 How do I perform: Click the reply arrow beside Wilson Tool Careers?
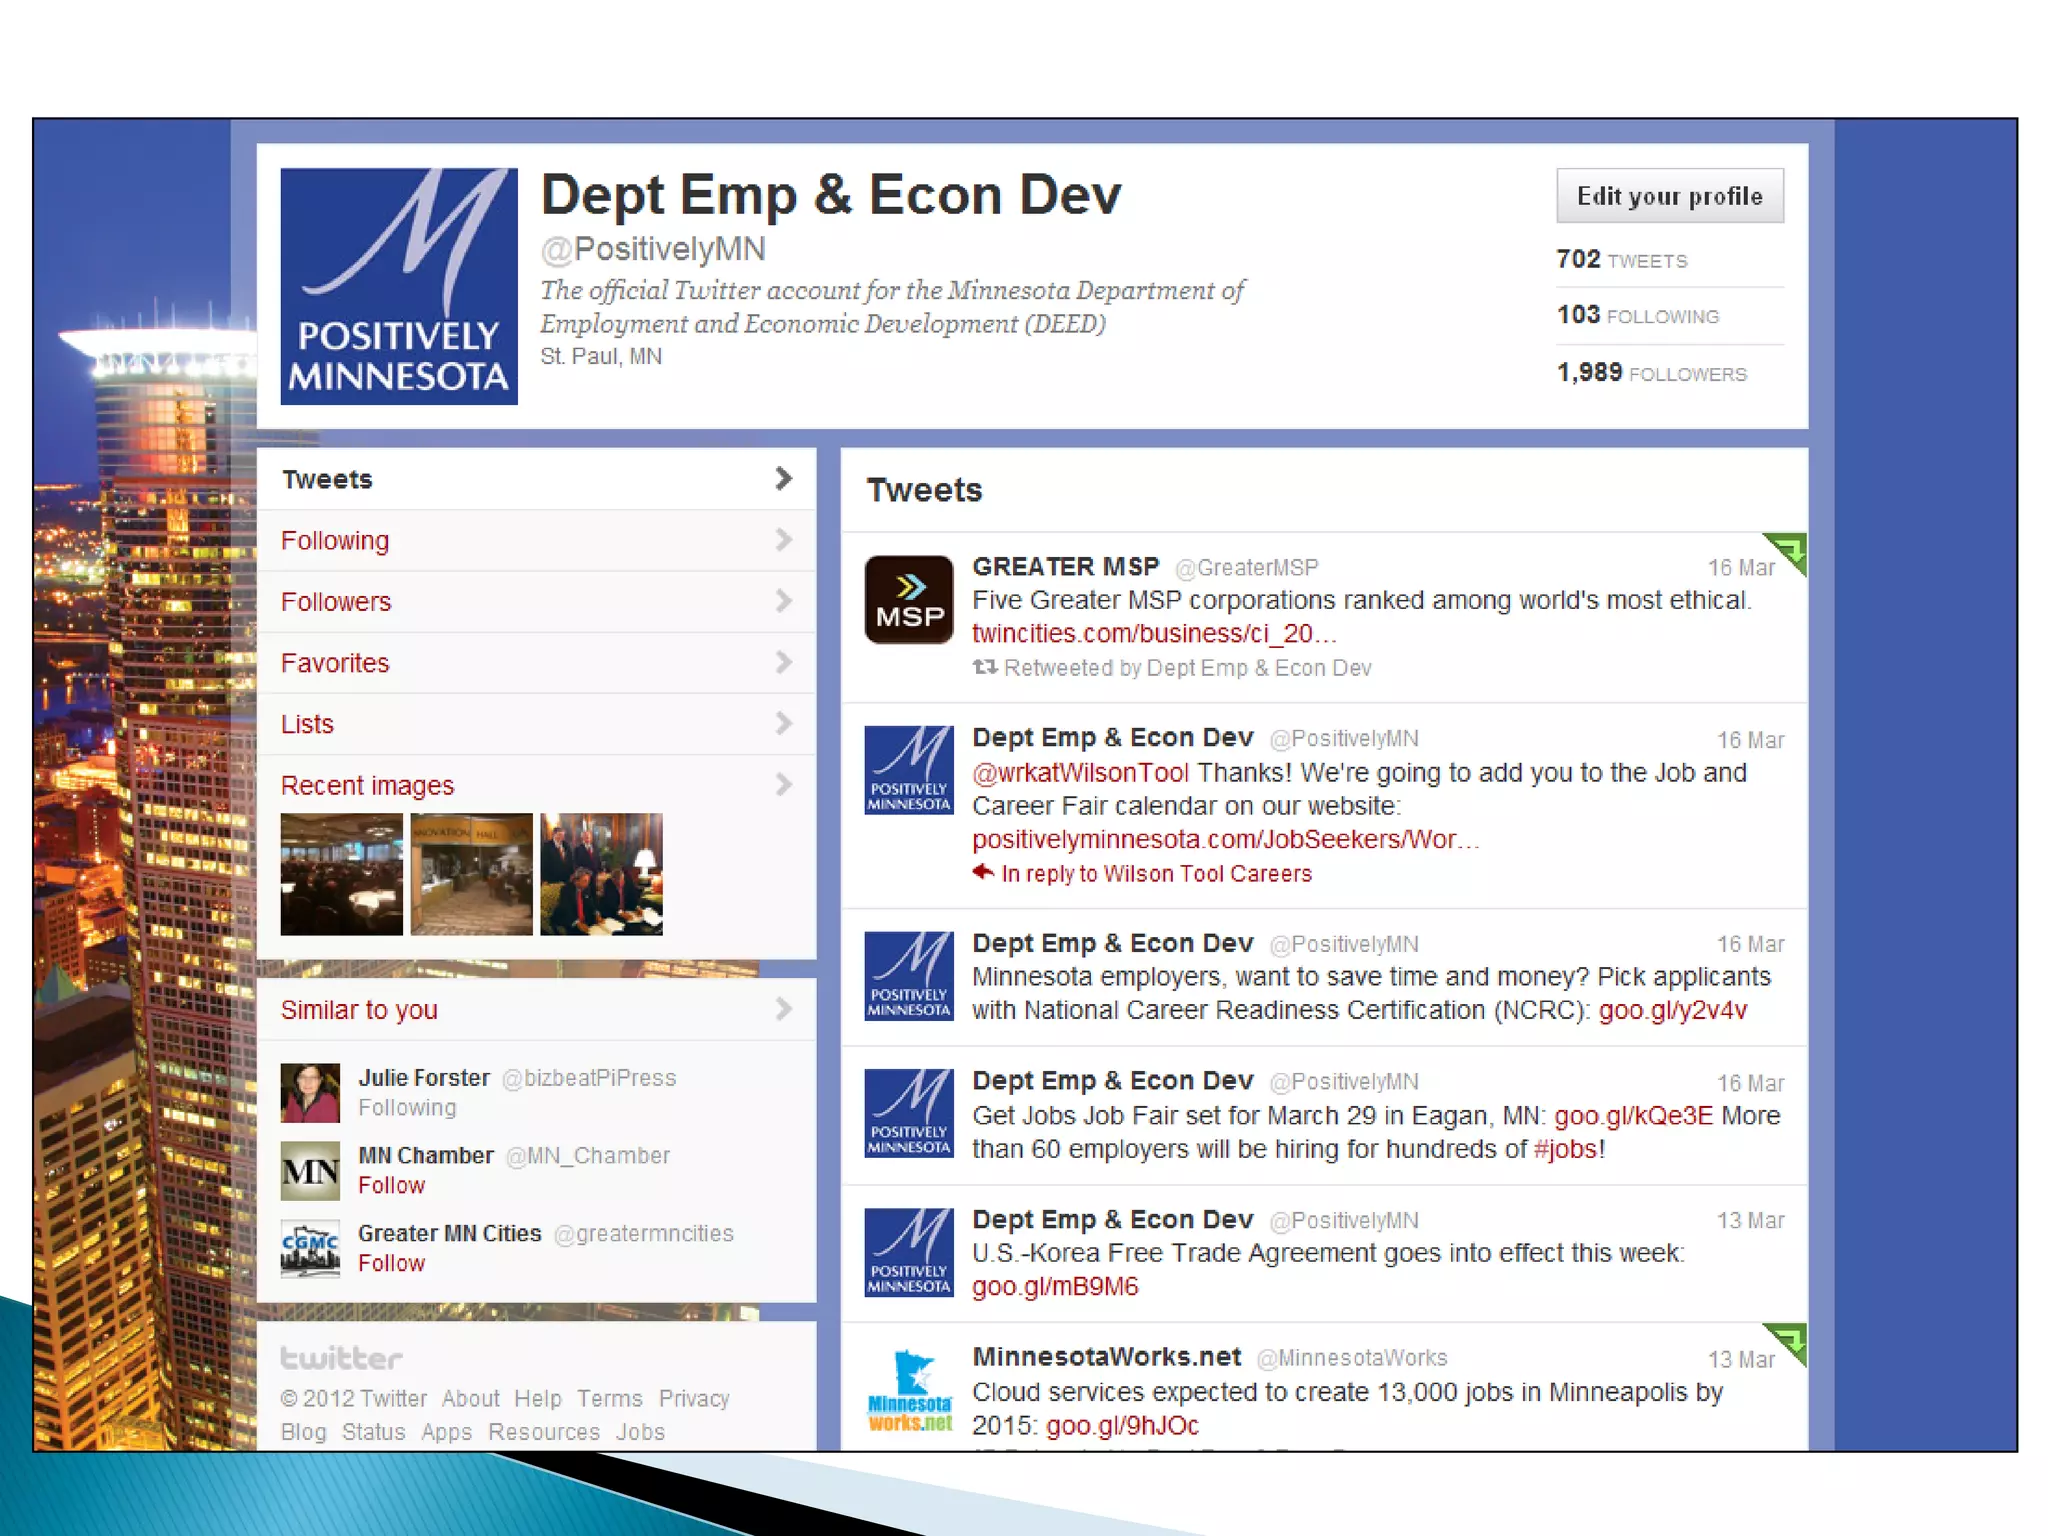pos(983,872)
